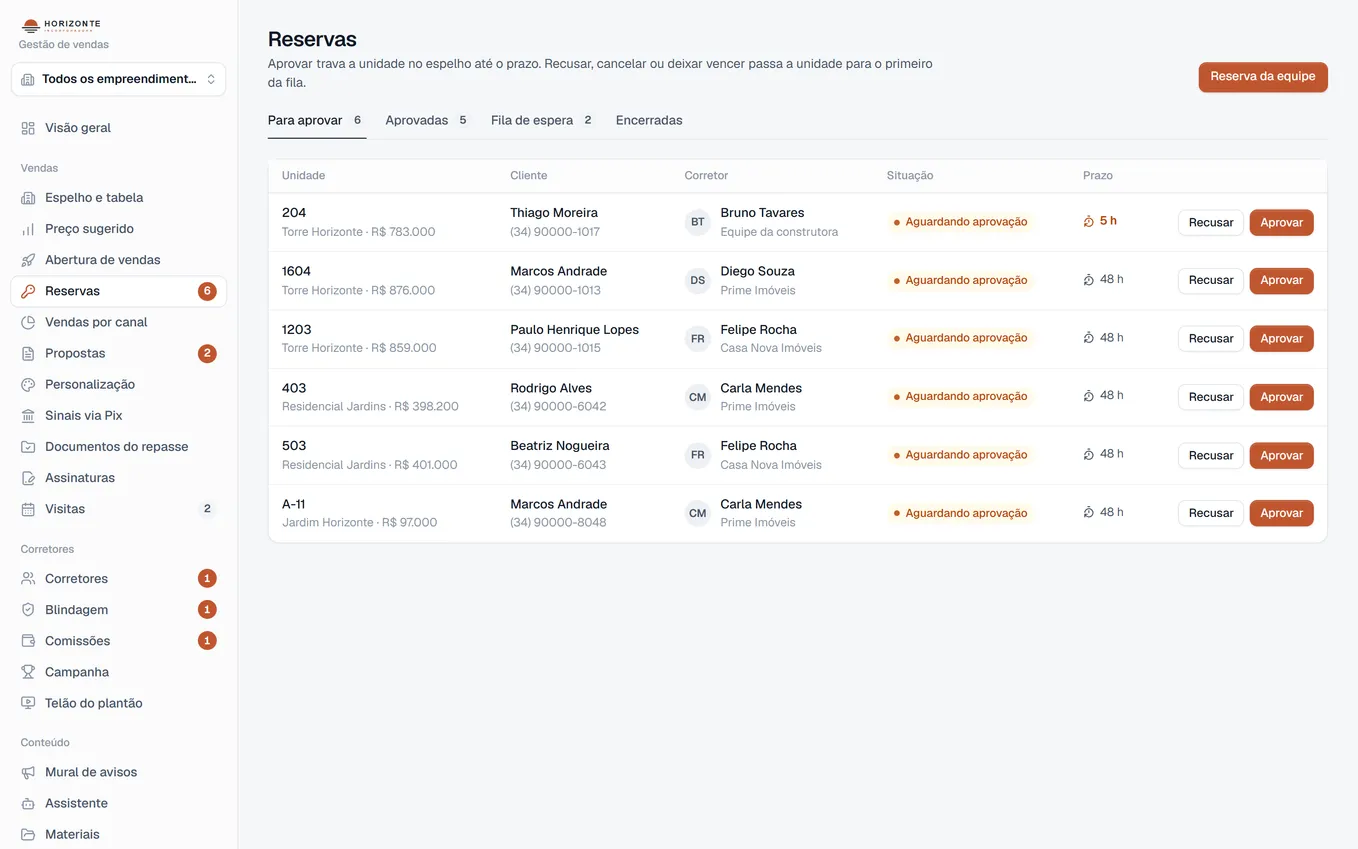Click the Abertura de vendas rocket icon
The width and height of the screenshot is (1358, 849).
pyautogui.click(x=28, y=260)
